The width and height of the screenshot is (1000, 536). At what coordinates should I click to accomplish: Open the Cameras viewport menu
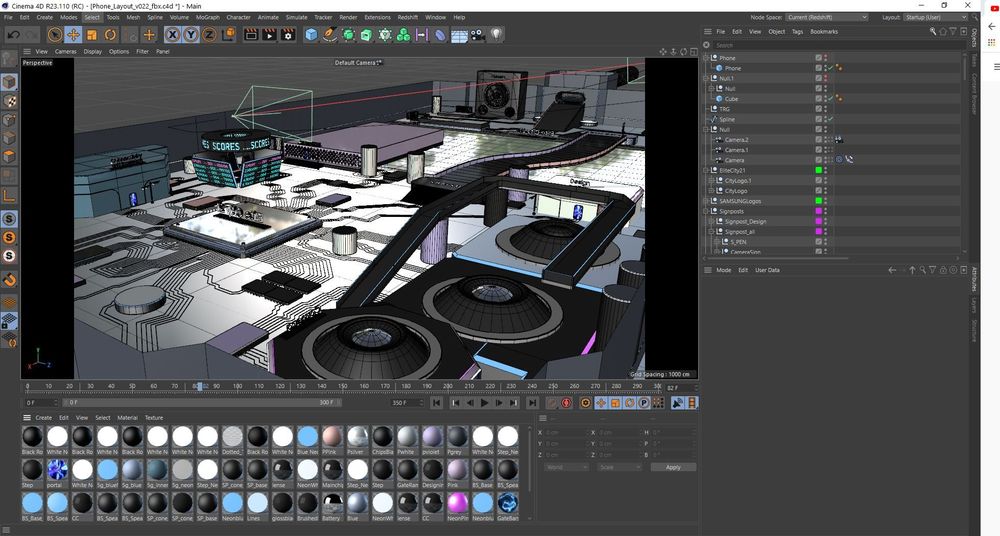pyautogui.click(x=65, y=51)
